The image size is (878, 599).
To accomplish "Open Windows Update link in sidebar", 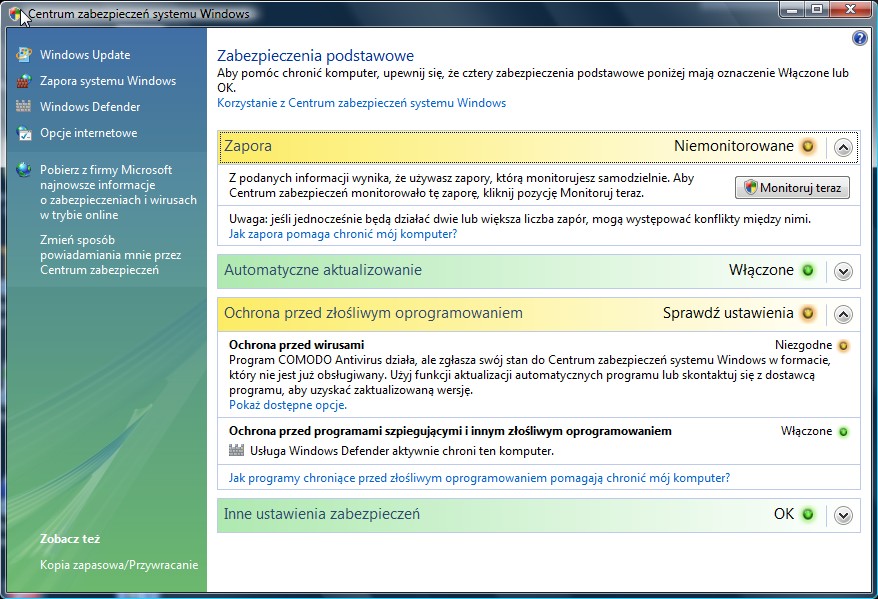I will coord(85,55).
